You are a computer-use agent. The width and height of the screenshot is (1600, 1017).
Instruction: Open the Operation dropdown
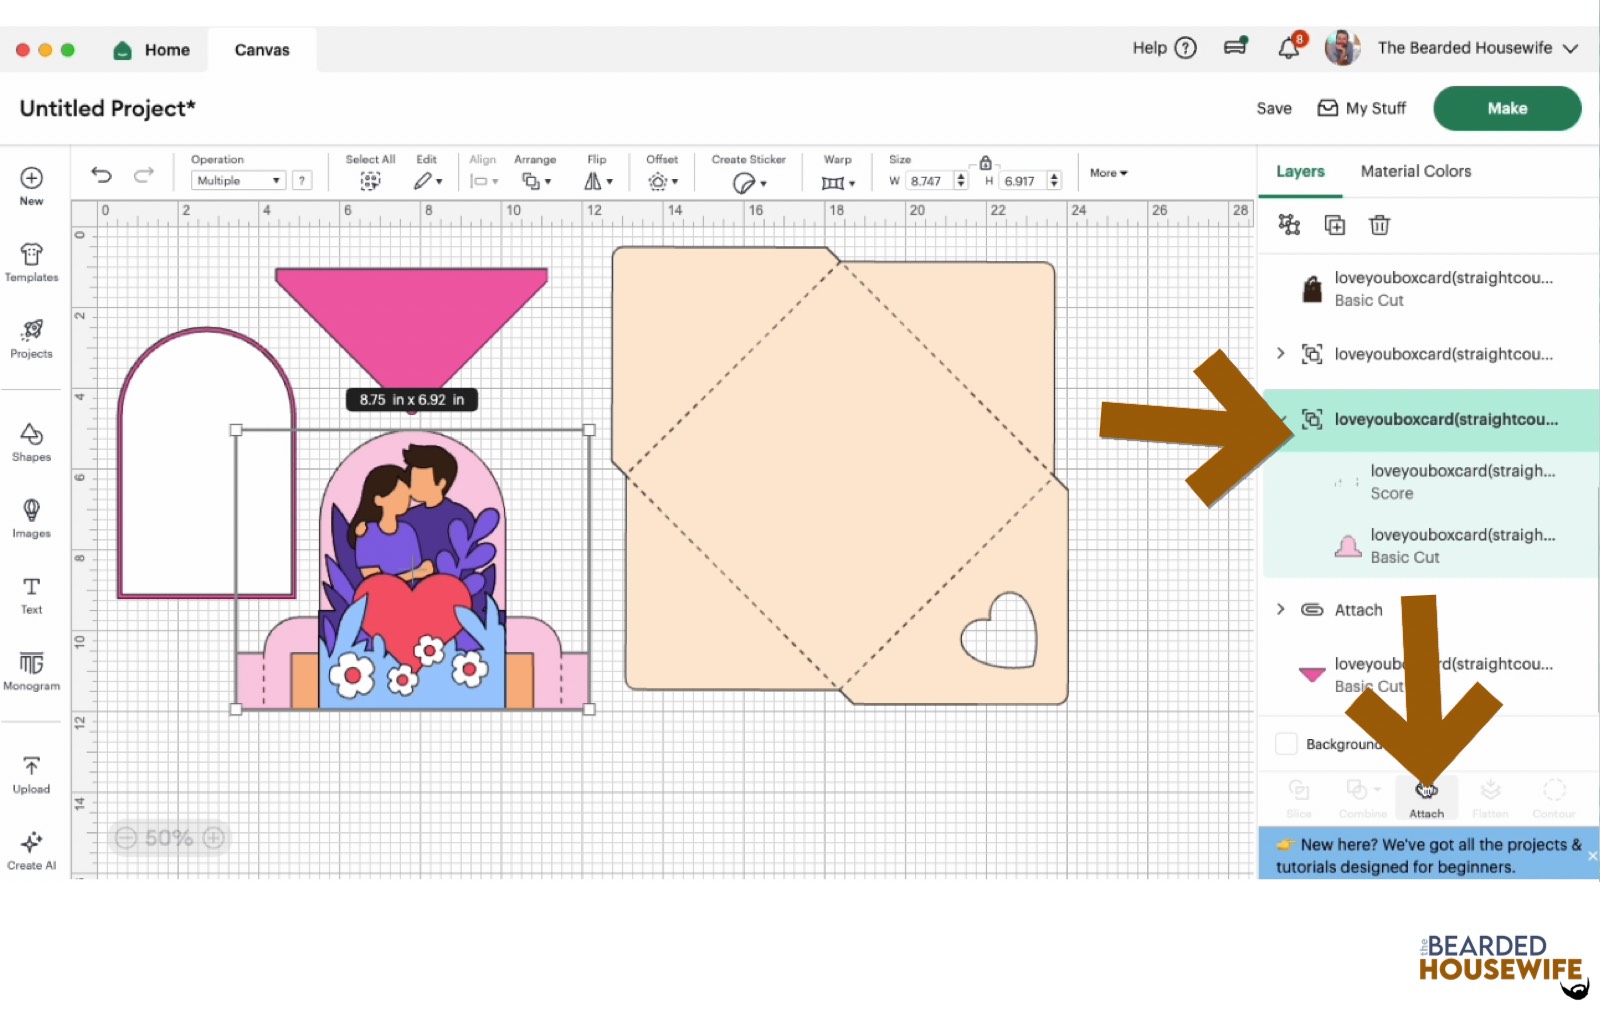coord(238,181)
